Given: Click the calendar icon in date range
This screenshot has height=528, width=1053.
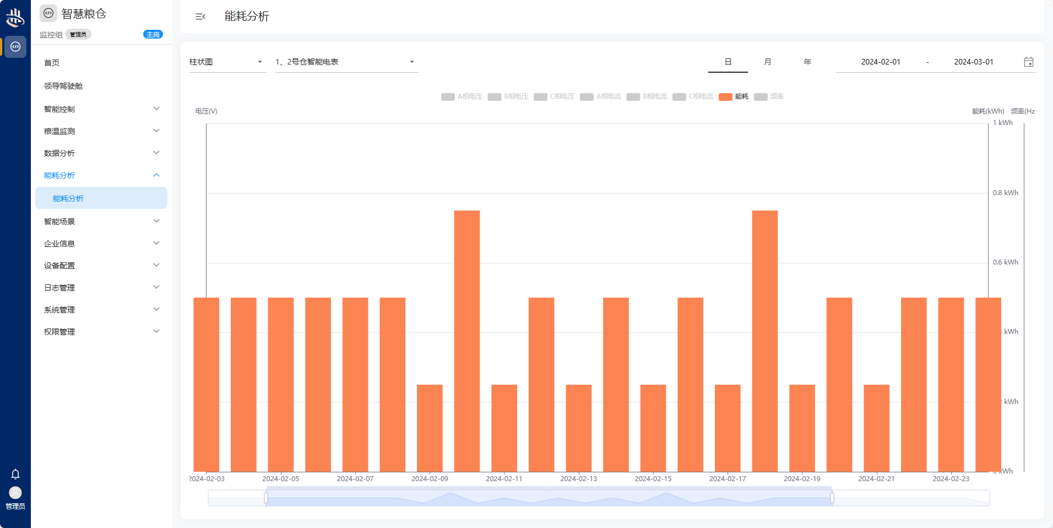Looking at the screenshot, I should pos(1028,62).
